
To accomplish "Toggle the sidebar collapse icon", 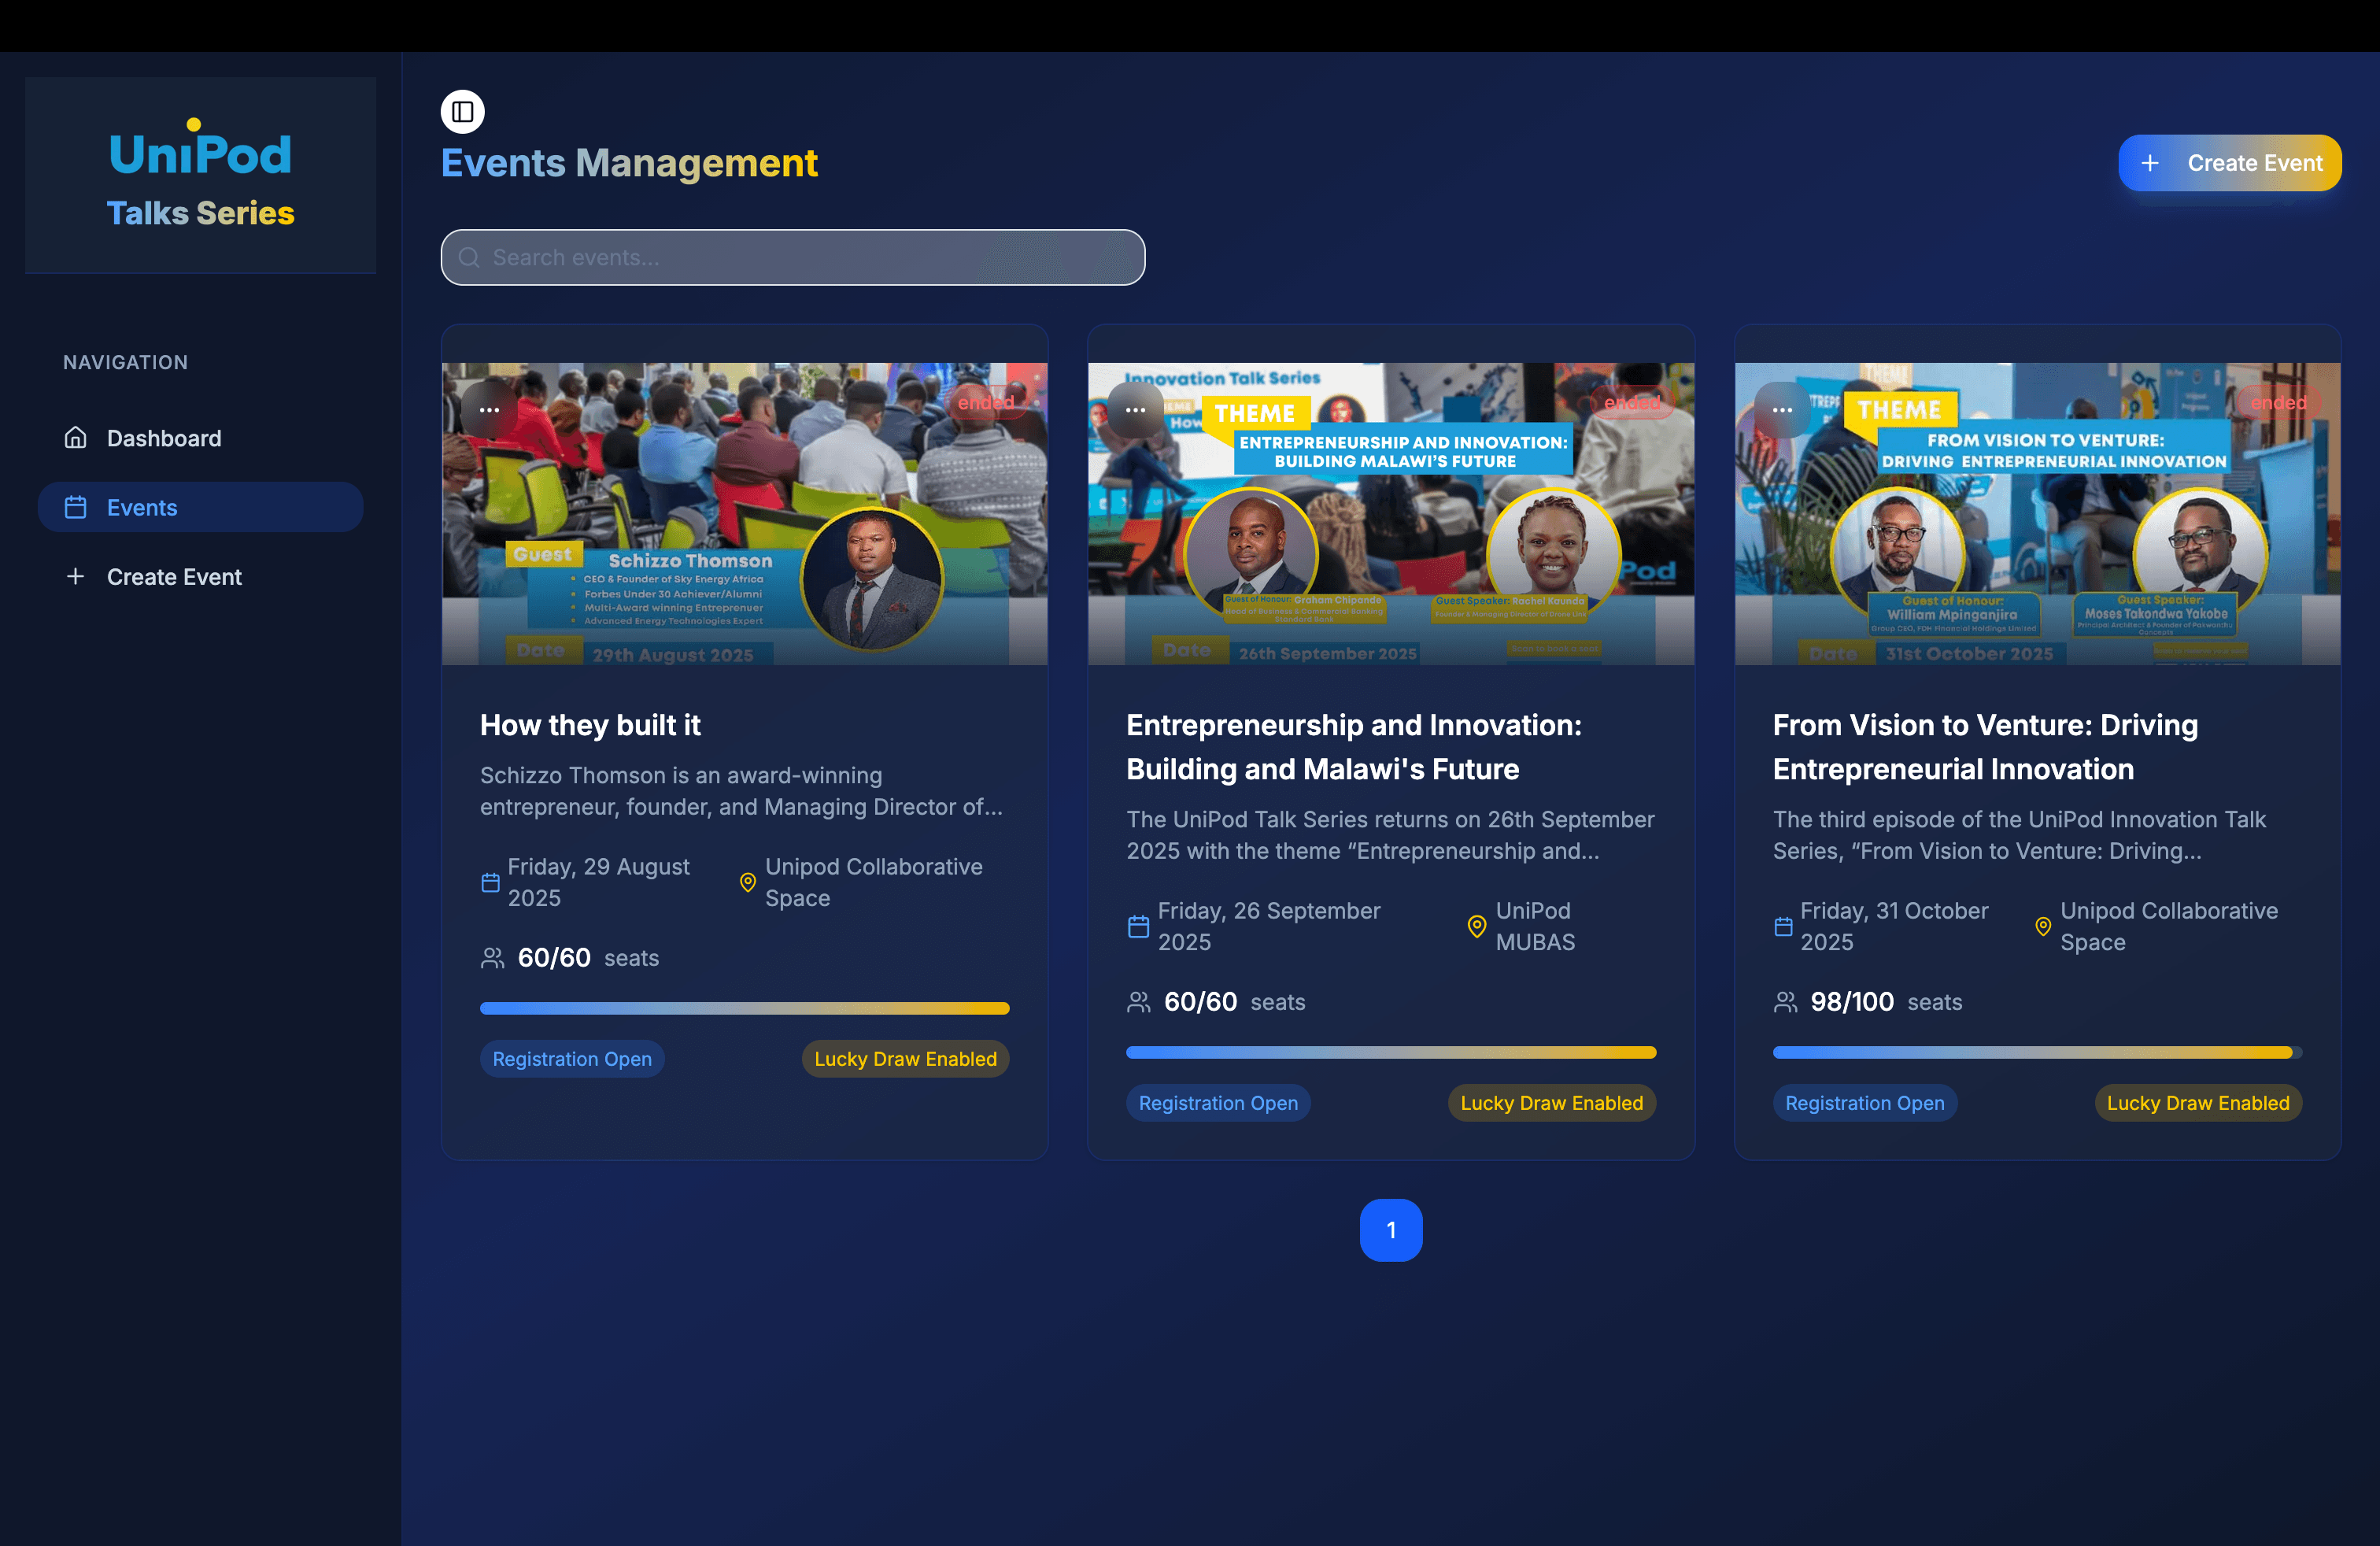I will click(462, 111).
